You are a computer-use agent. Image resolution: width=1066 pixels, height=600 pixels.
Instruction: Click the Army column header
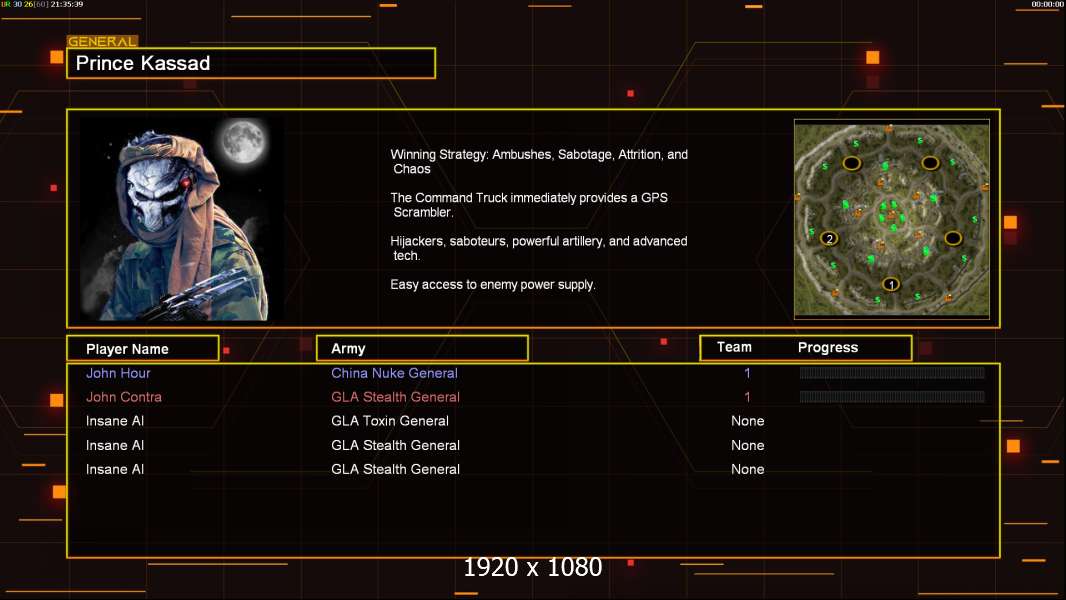422,349
